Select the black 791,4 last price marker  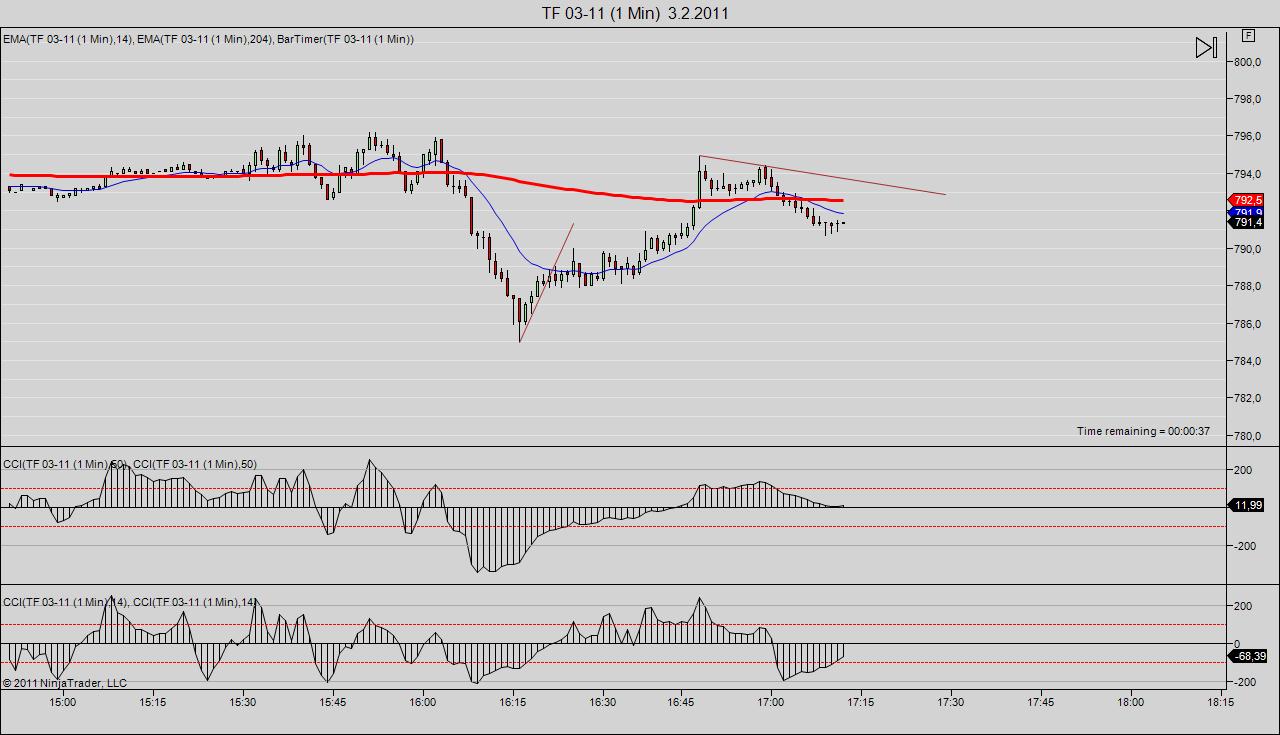pos(1247,222)
